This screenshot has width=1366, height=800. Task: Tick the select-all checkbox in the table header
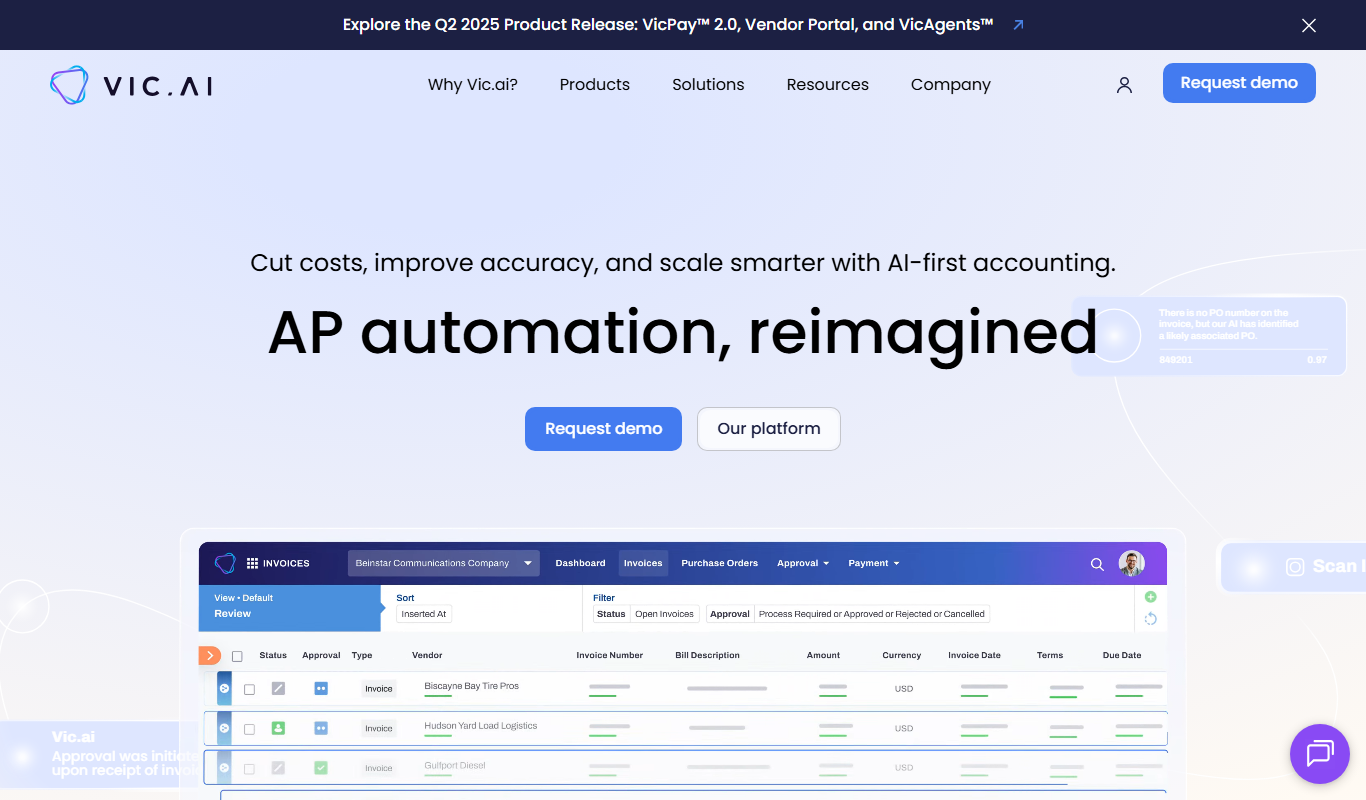click(237, 656)
